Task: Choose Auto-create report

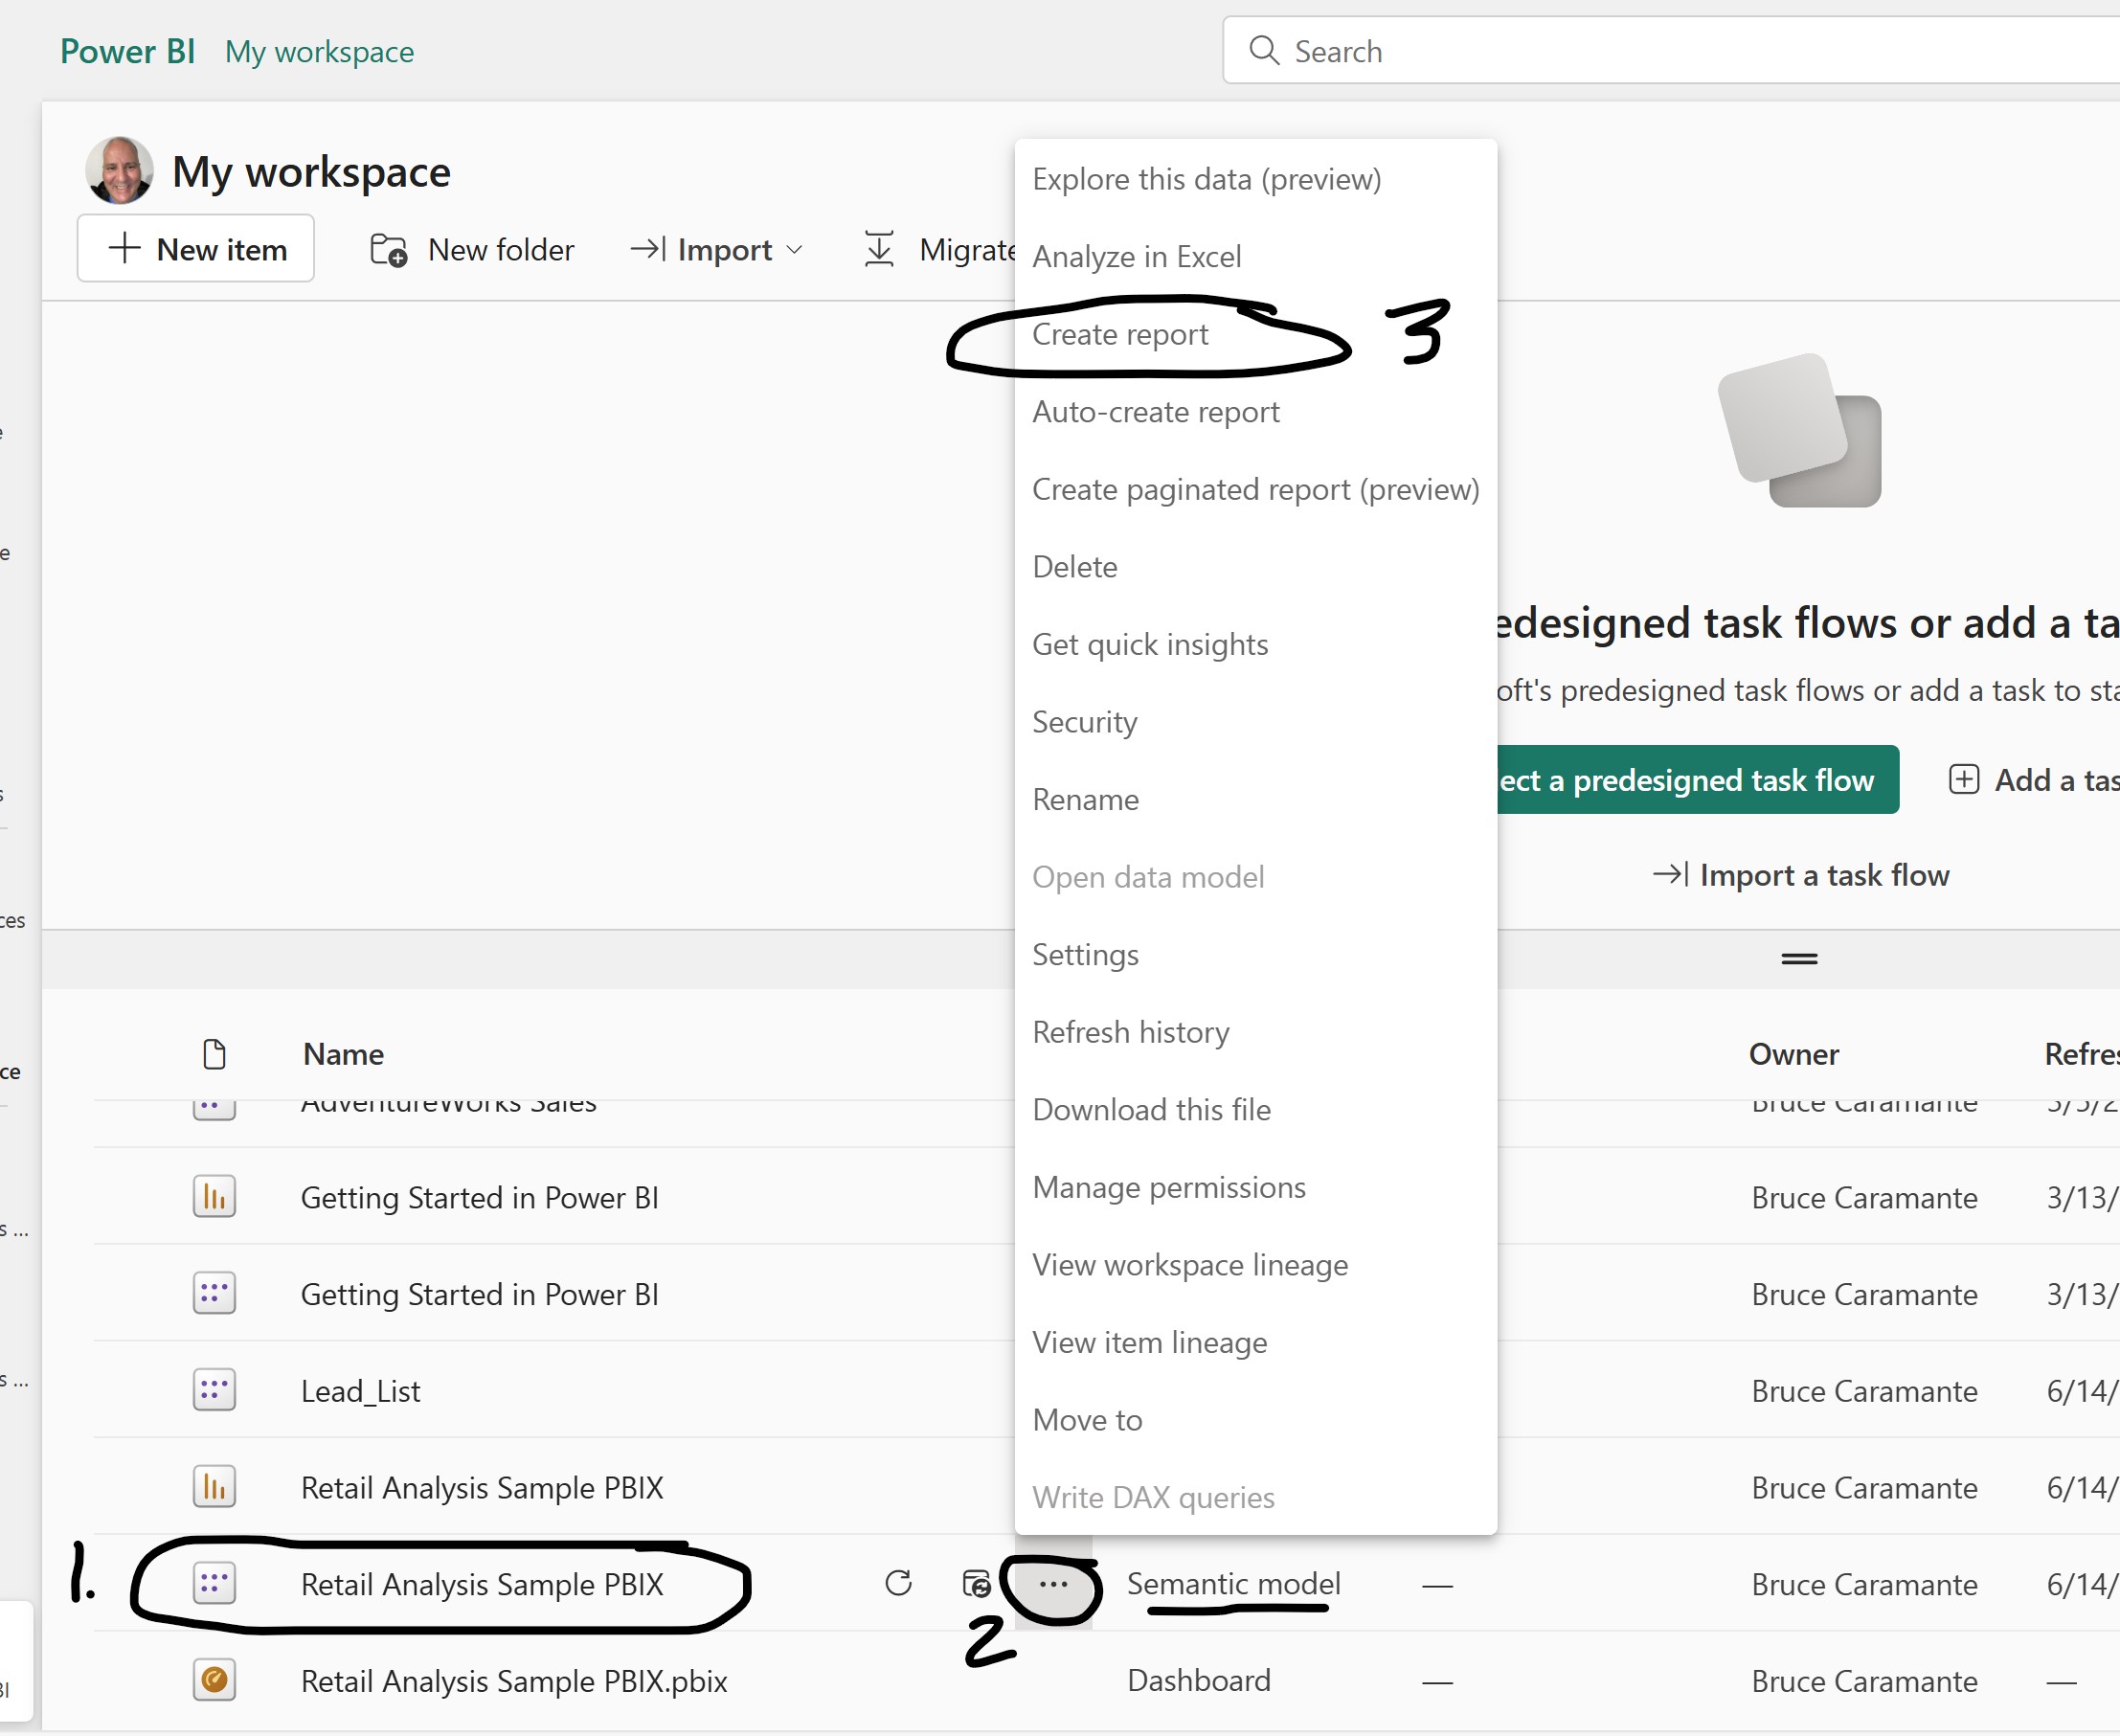Action: pyautogui.click(x=1156, y=412)
